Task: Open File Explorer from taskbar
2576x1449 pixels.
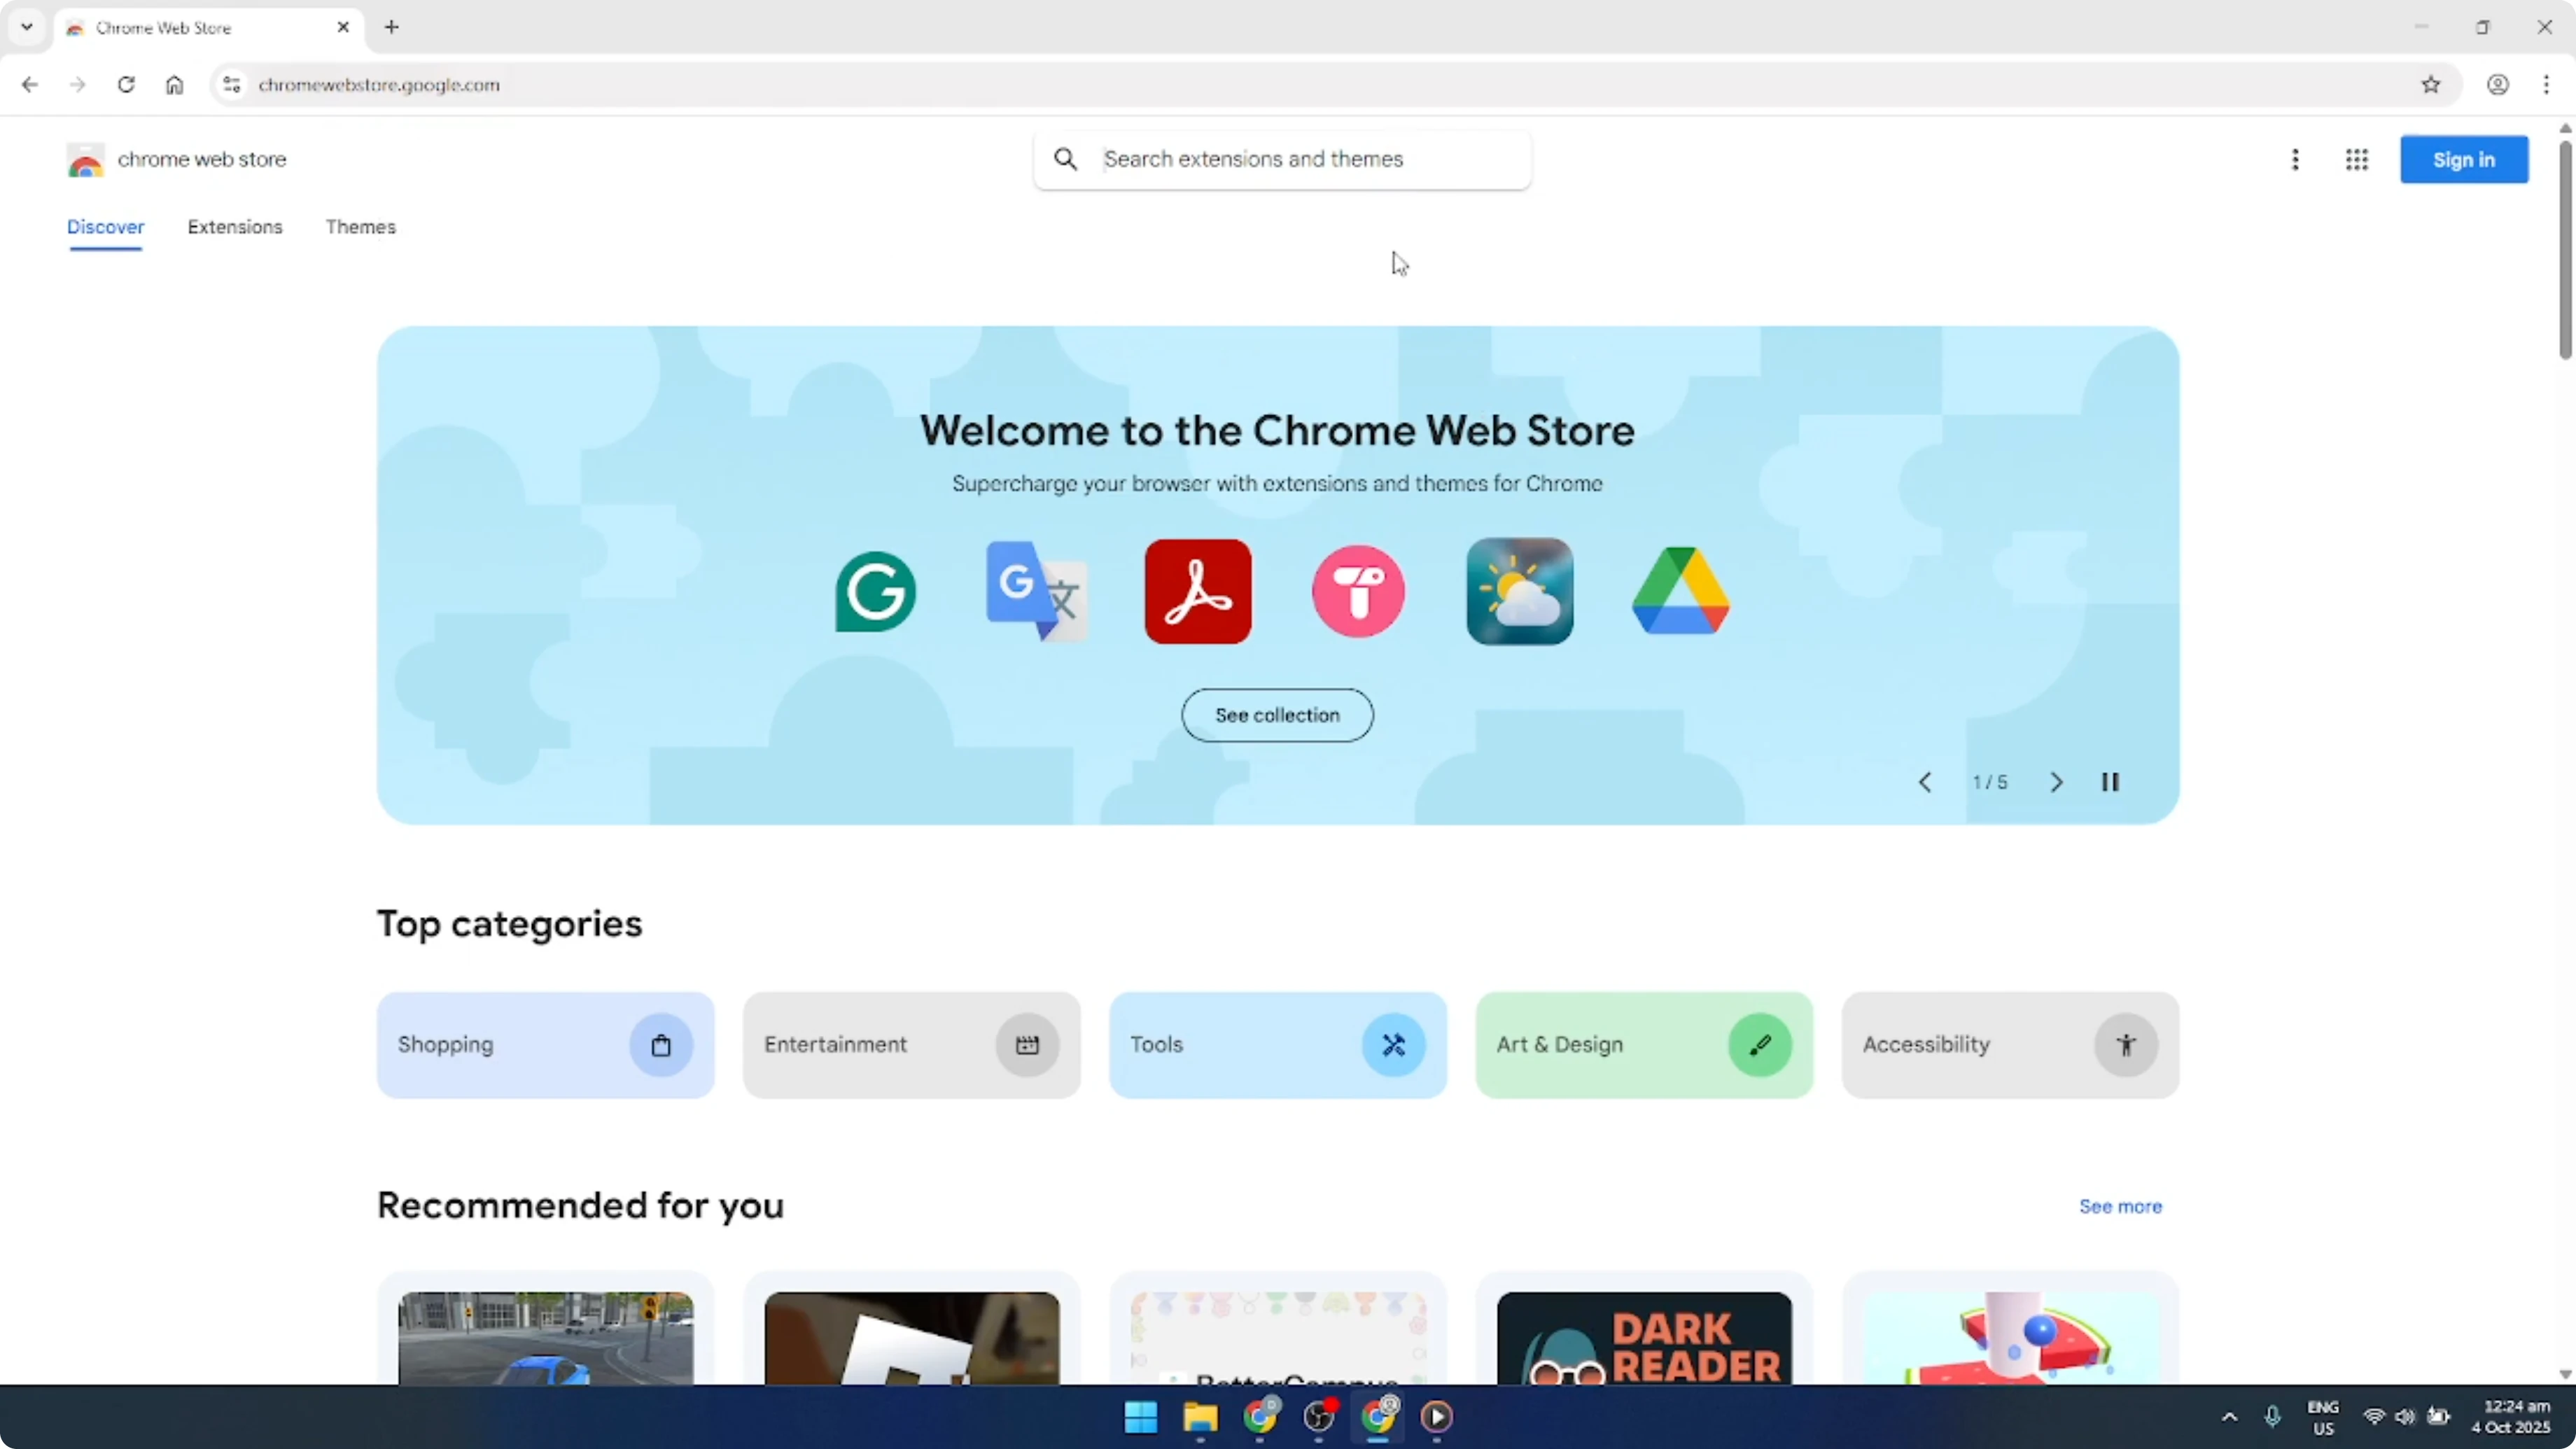Action: coord(1200,1417)
